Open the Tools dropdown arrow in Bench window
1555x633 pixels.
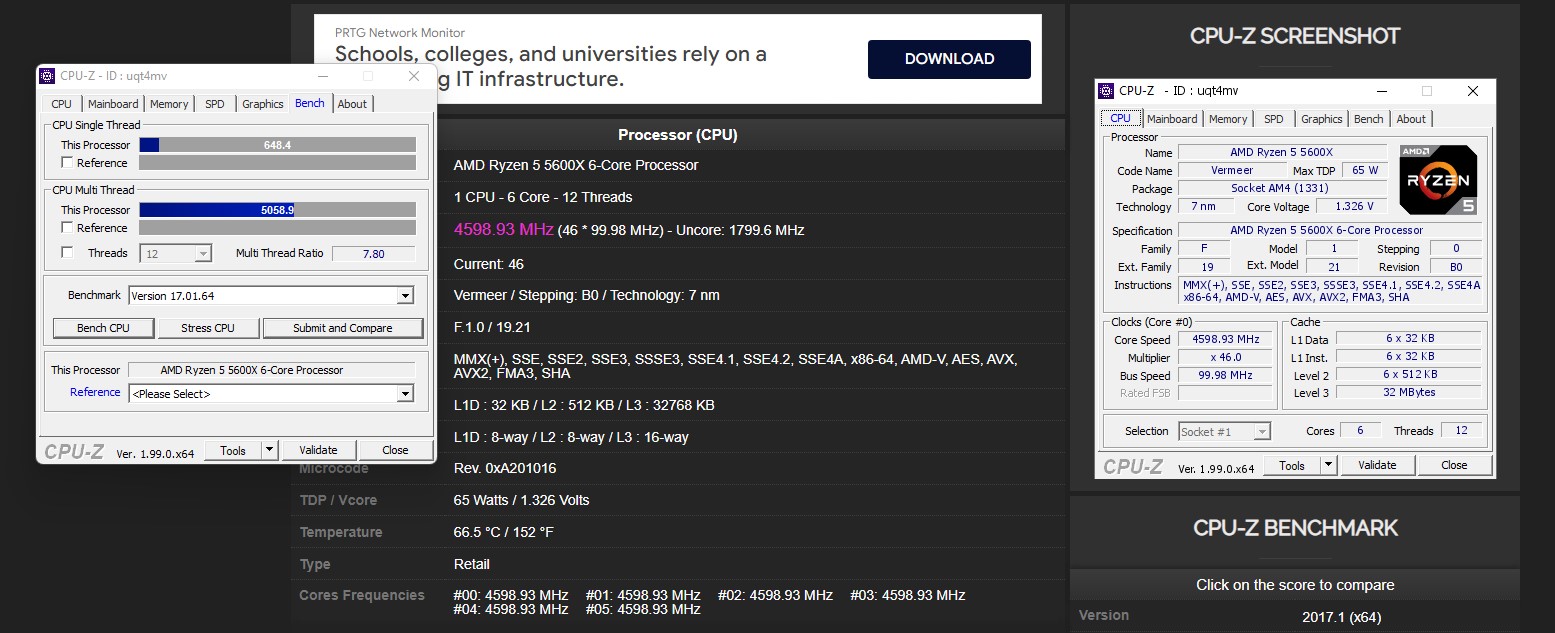[x=269, y=450]
